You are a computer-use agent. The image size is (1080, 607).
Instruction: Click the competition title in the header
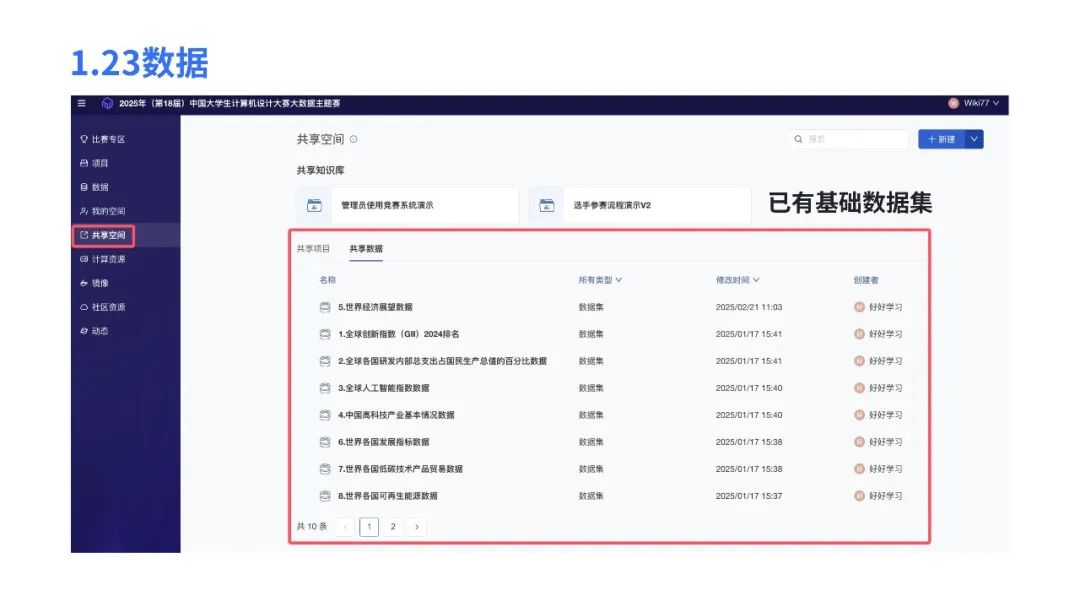pos(230,103)
